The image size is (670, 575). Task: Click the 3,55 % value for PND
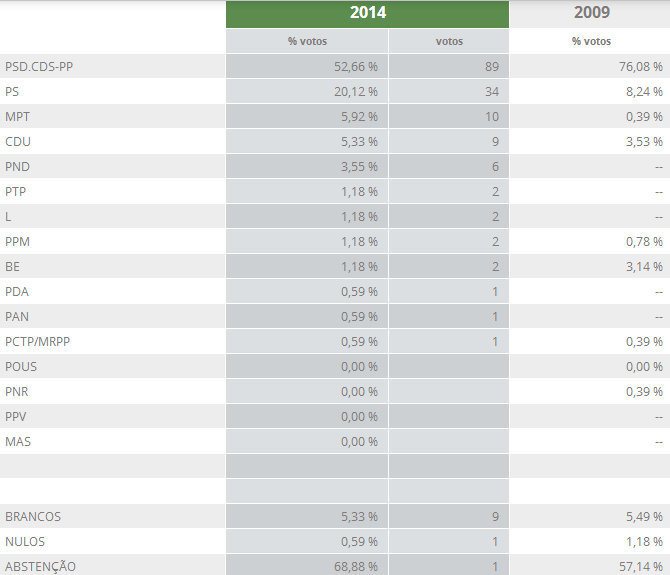coord(359,167)
